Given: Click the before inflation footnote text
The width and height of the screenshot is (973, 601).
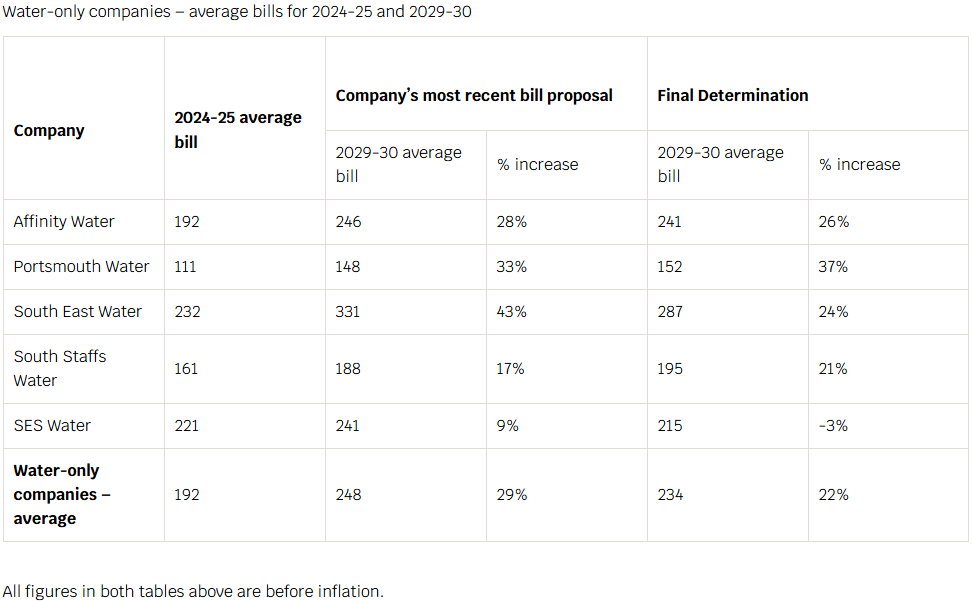Looking at the screenshot, I should point(193,591).
